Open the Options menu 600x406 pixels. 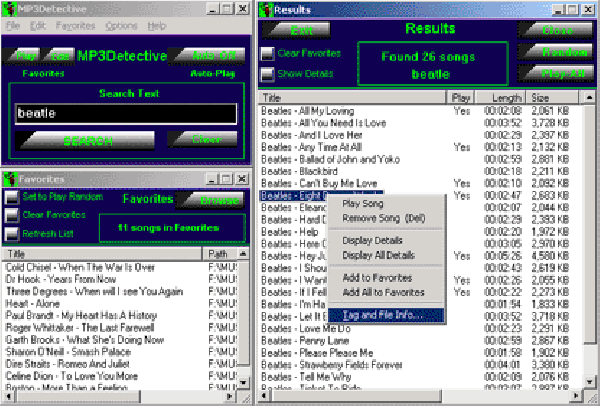pyautogui.click(x=122, y=26)
